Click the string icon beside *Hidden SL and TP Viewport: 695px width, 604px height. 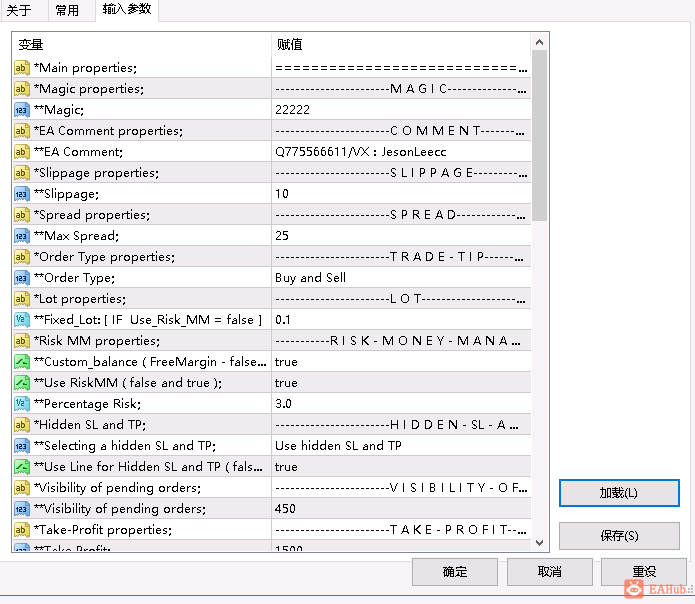click(x=21, y=425)
